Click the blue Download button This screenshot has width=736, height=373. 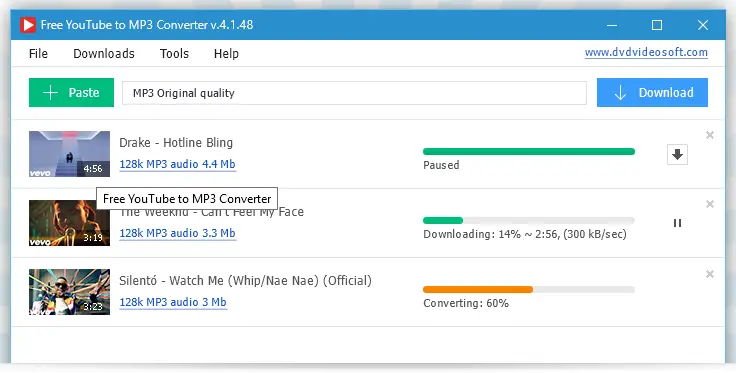point(652,92)
